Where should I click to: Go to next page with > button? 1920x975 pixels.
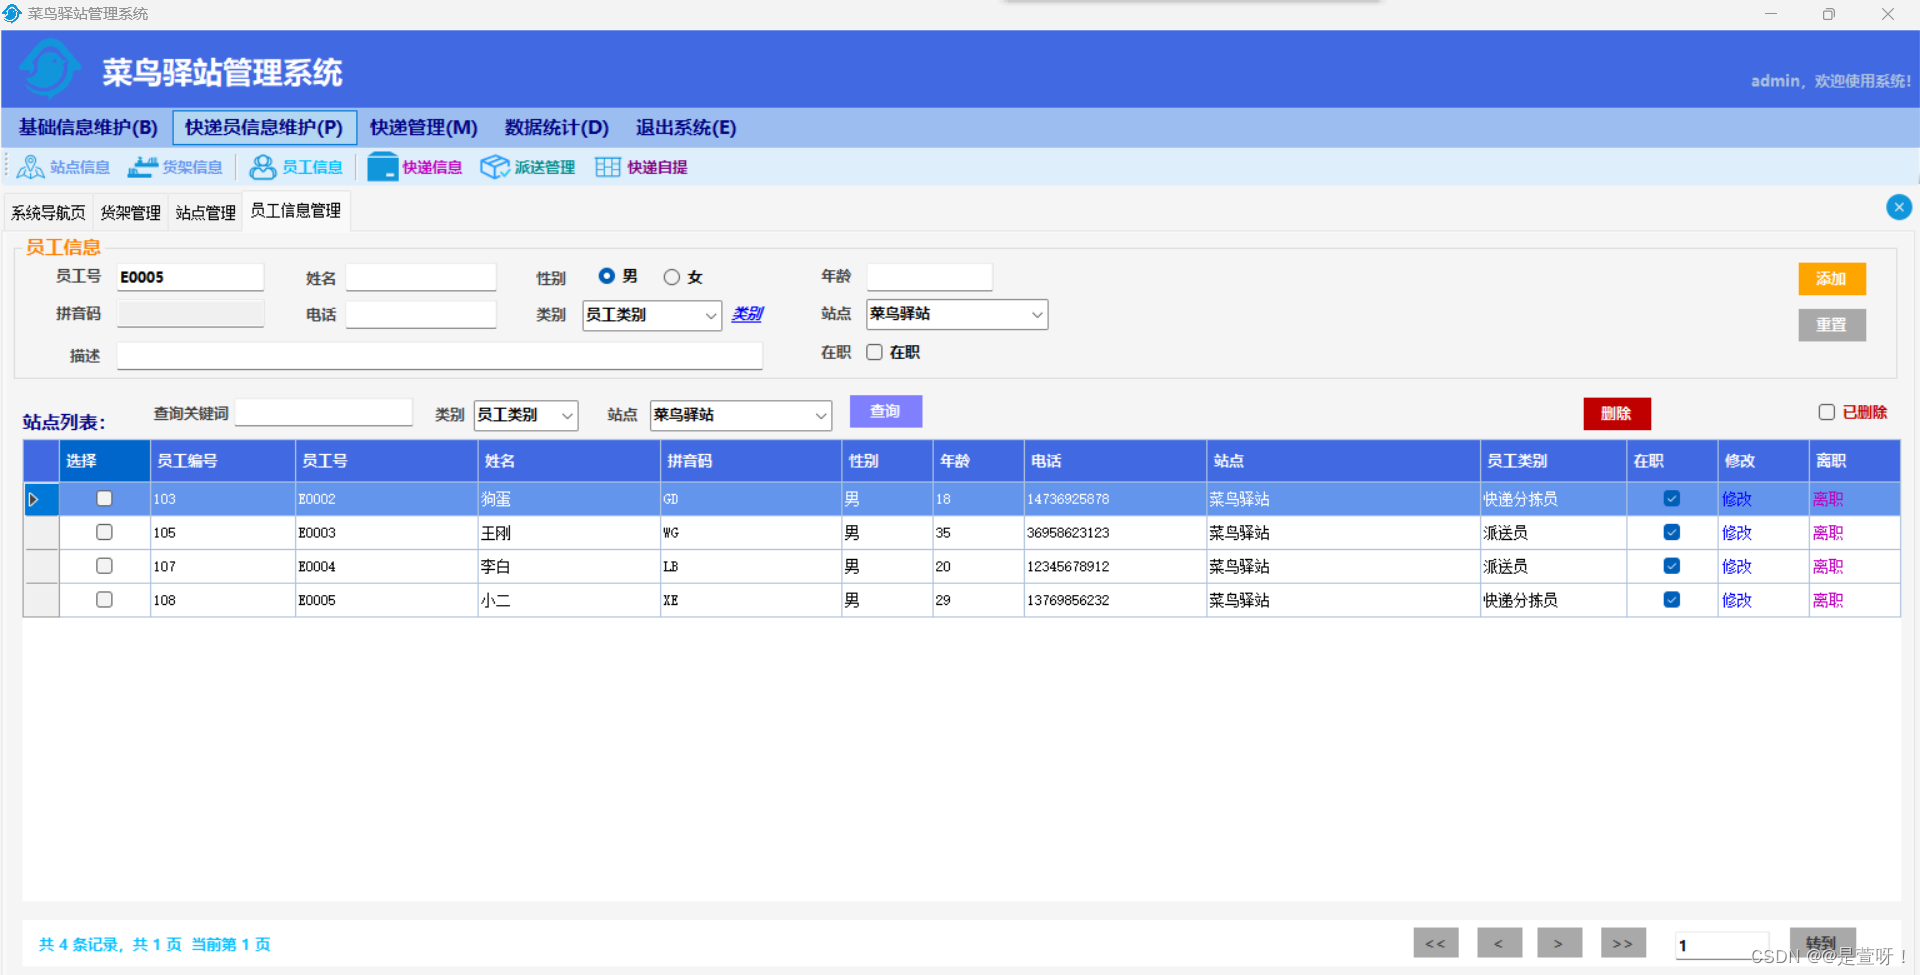[1559, 943]
